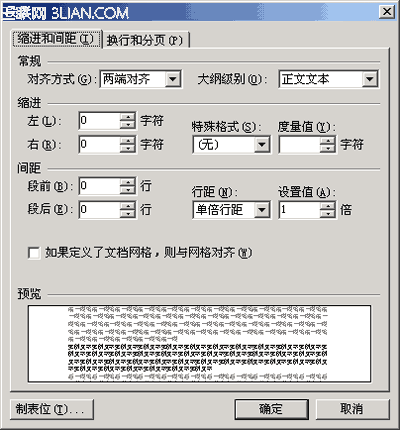Screen dimensions: 400x430
Task: Open 制表位(T)... button
Action: coord(52,409)
